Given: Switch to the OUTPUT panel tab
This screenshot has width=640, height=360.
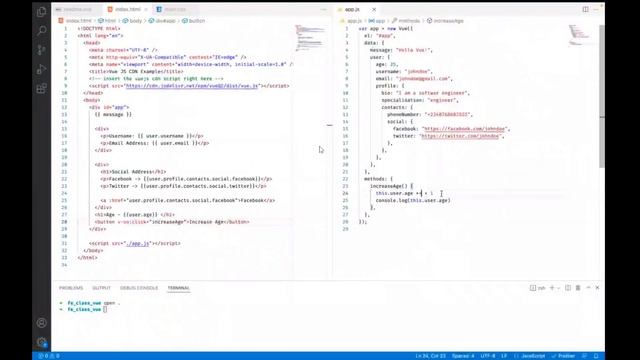Looking at the screenshot, I should pos(102,288).
